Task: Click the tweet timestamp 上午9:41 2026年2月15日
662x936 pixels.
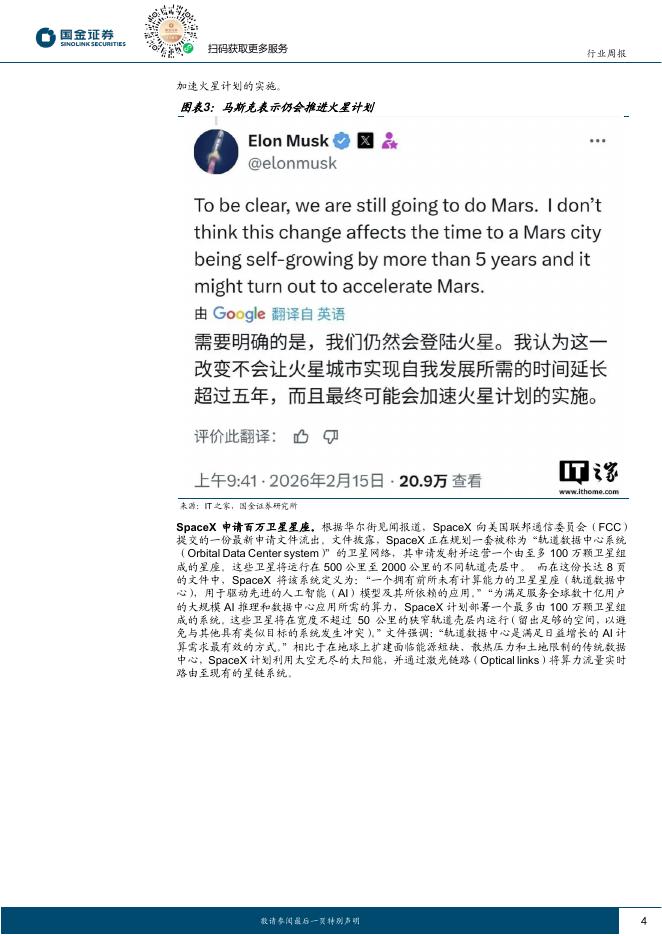Action: click(x=289, y=481)
